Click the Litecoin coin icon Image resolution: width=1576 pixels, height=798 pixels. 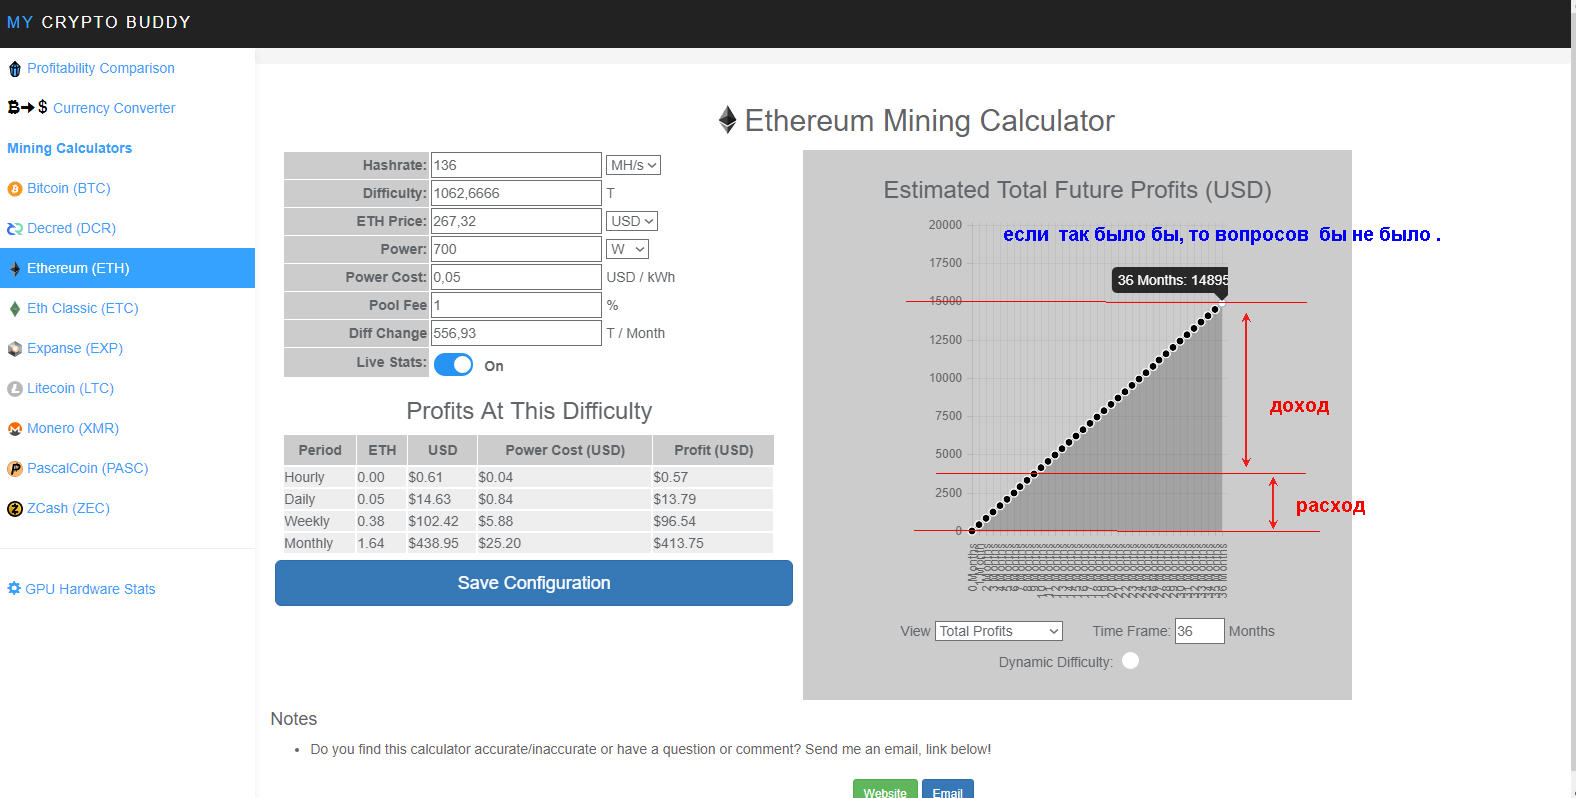click(15, 389)
